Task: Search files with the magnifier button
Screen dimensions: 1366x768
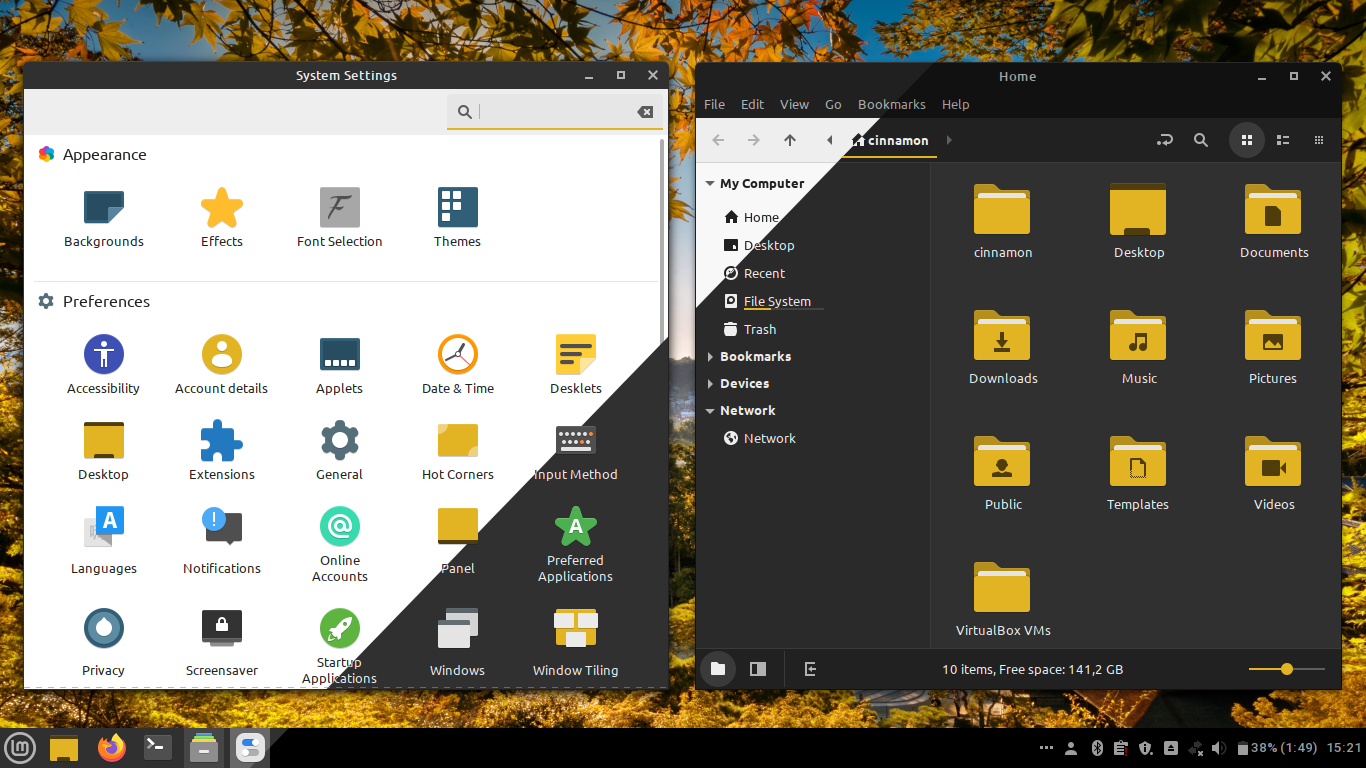Action: tap(1201, 141)
